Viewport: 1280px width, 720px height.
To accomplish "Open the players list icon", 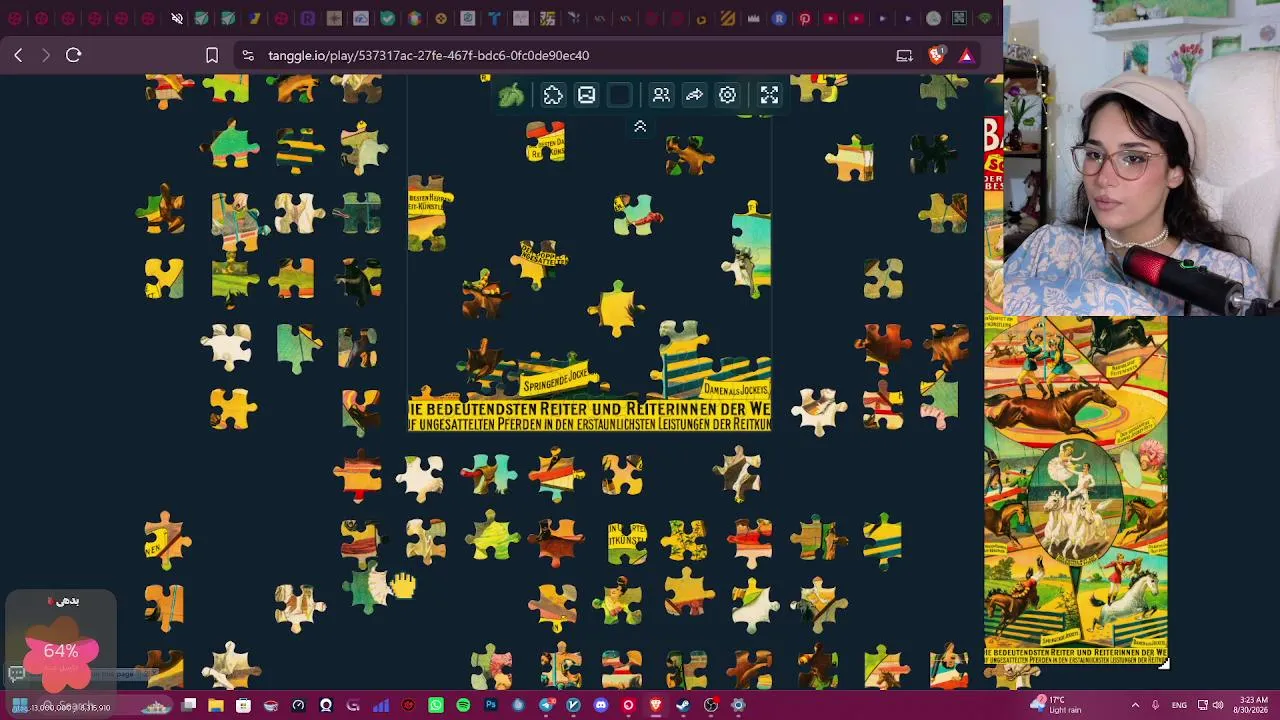I will (661, 95).
